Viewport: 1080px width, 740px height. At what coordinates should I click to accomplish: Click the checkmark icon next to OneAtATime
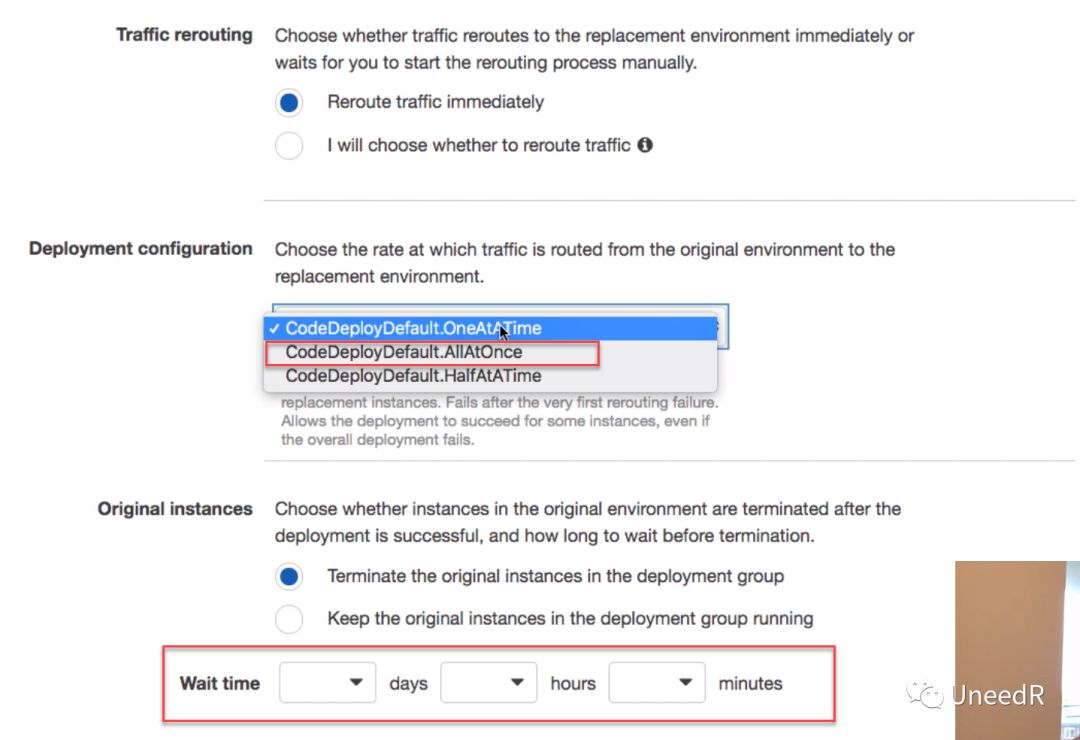point(274,329)
